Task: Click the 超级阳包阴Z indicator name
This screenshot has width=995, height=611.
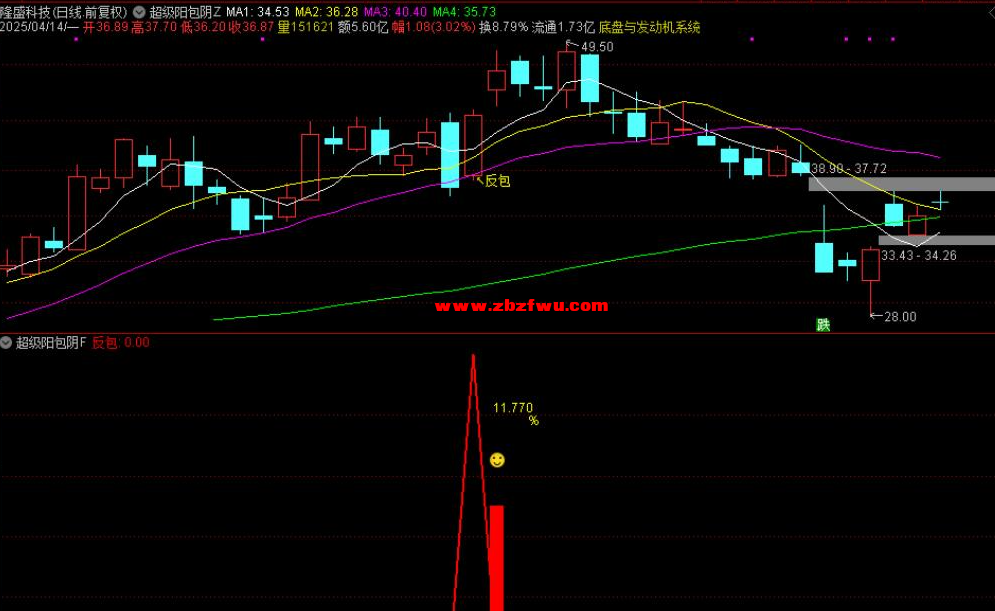Action: click(x=185, y=12)
